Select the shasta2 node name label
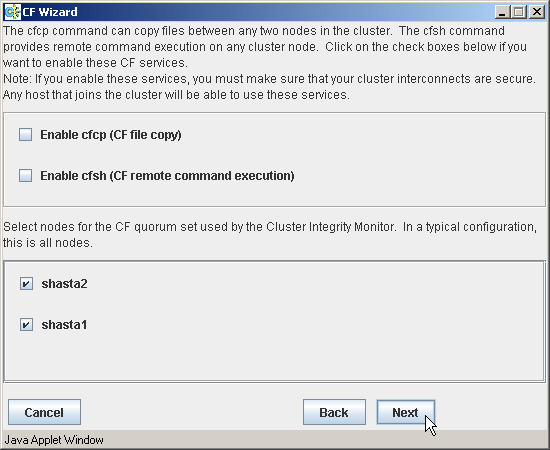Viewport: 550px width, 450px height. pyautogui.click(x=64, y=283)
